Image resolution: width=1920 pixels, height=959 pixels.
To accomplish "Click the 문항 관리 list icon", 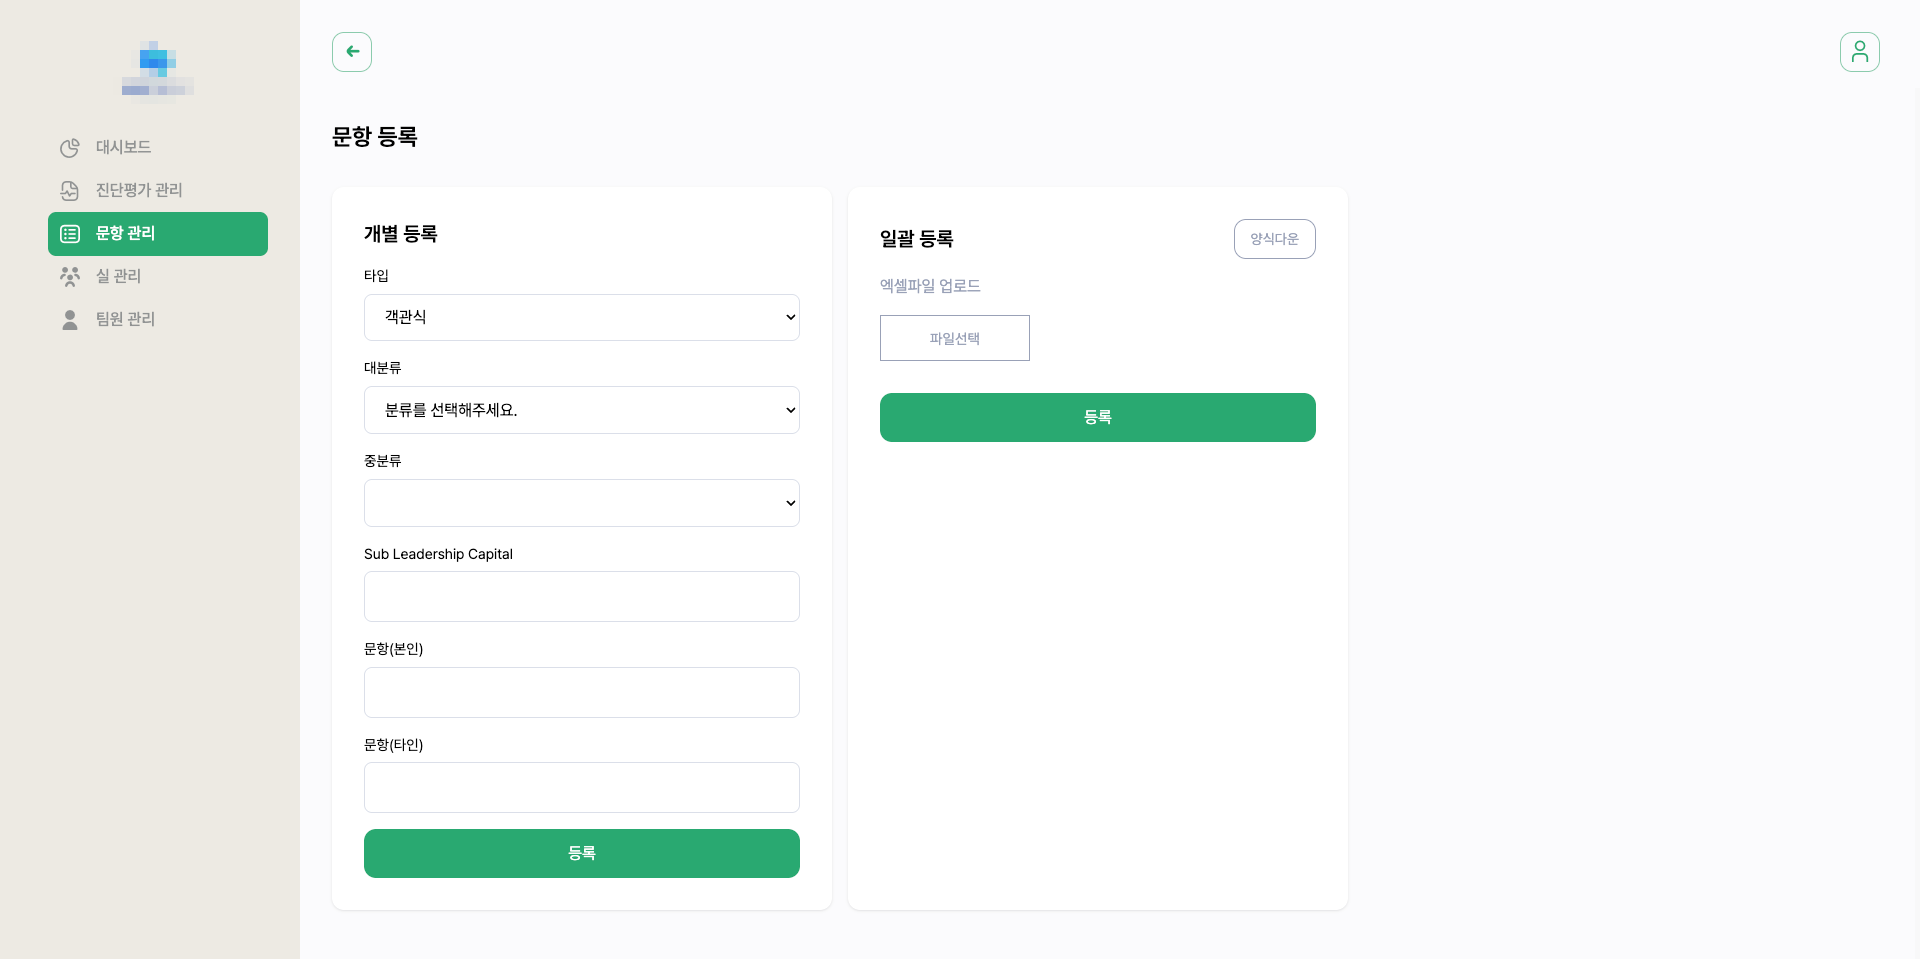I will [70, 234].
